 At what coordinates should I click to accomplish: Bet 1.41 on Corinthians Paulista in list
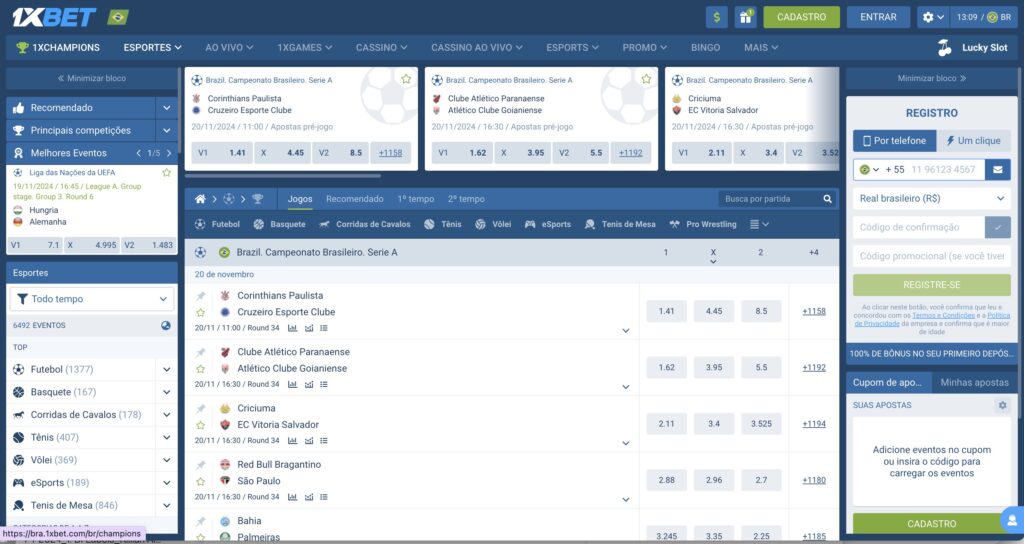click(666, 312)
